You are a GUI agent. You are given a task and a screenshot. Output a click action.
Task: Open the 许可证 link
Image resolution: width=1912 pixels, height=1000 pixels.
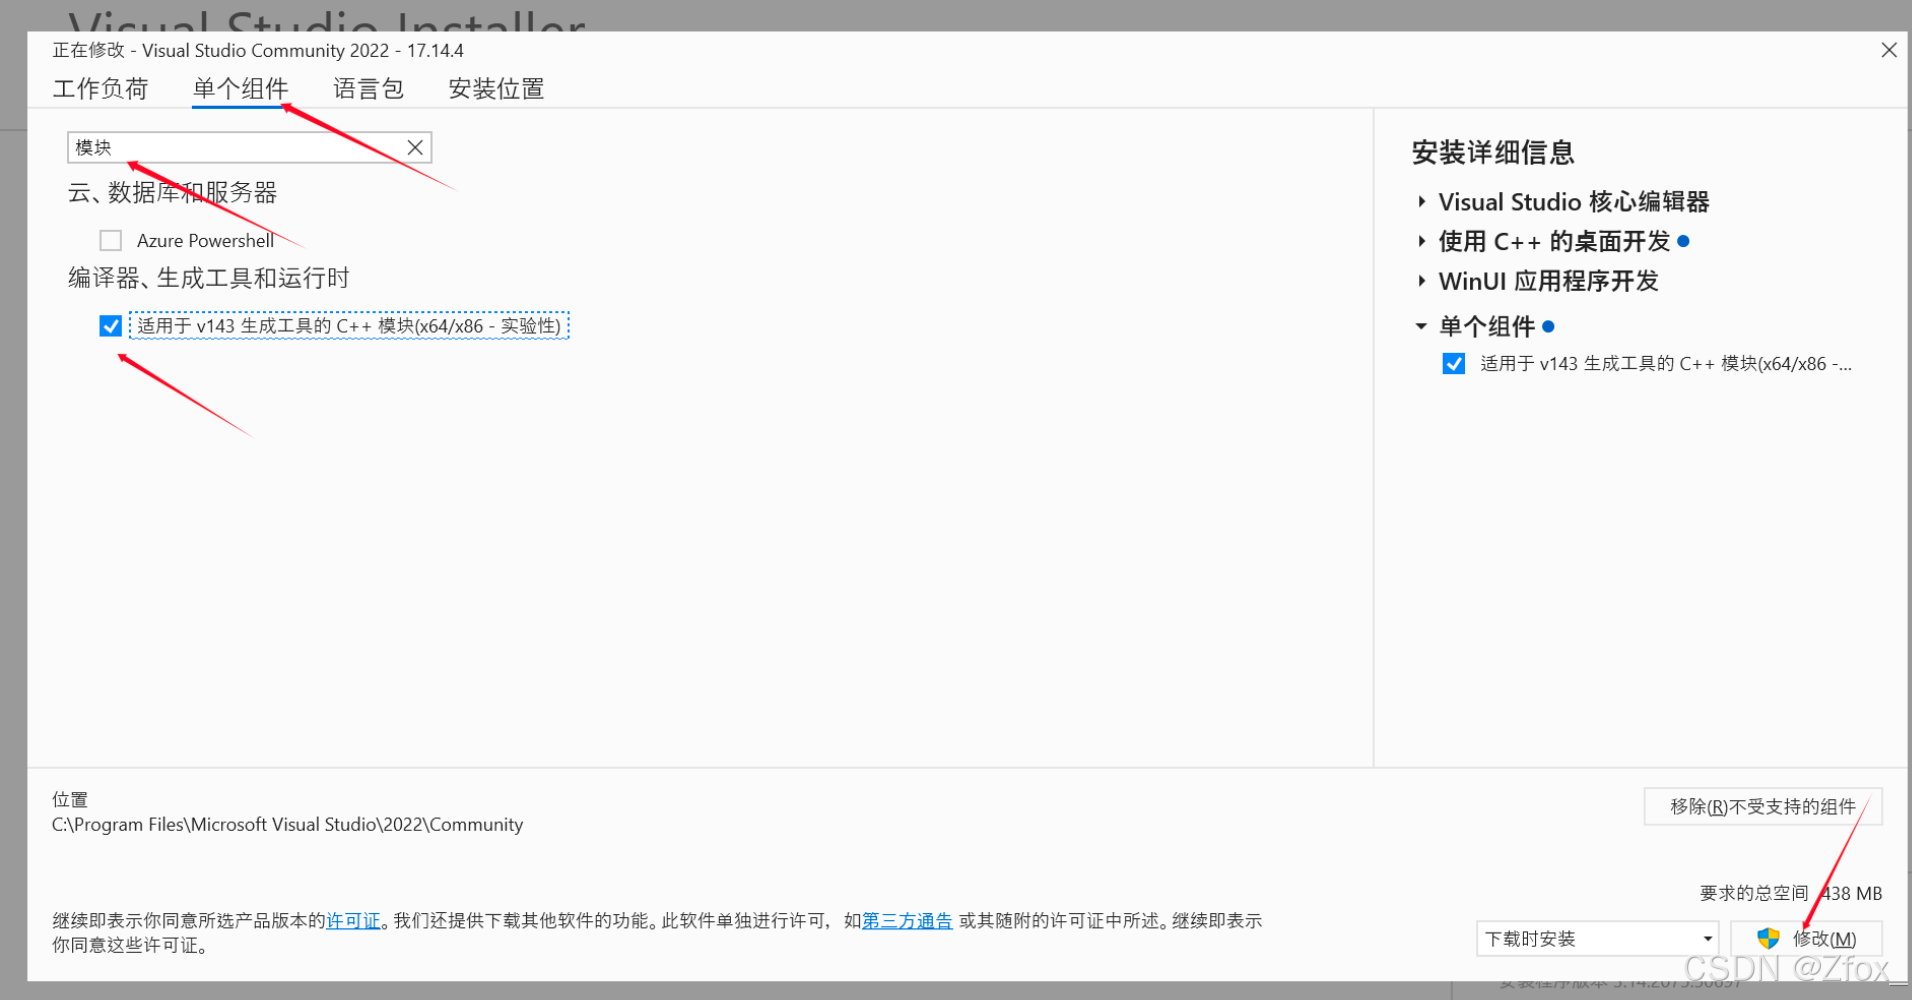tap(353, 921)
